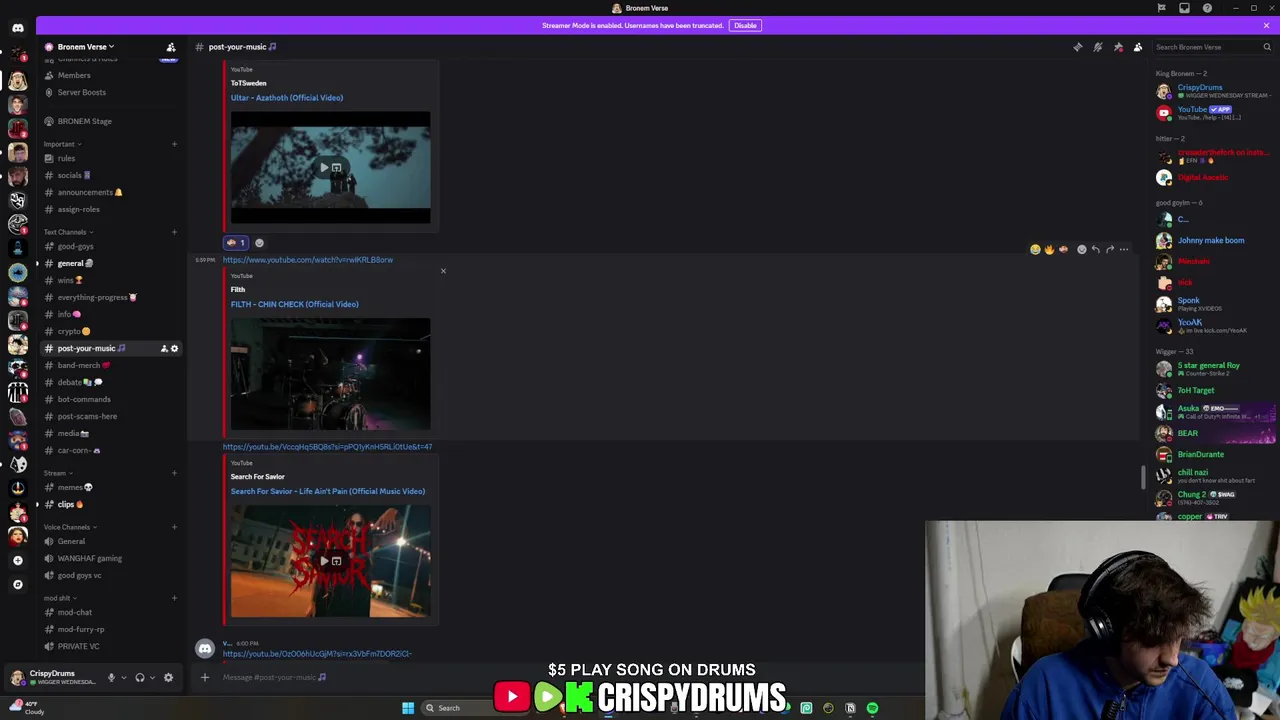
Task: Join the WANGHAF gaming voice channel
Action: point(110,558)
